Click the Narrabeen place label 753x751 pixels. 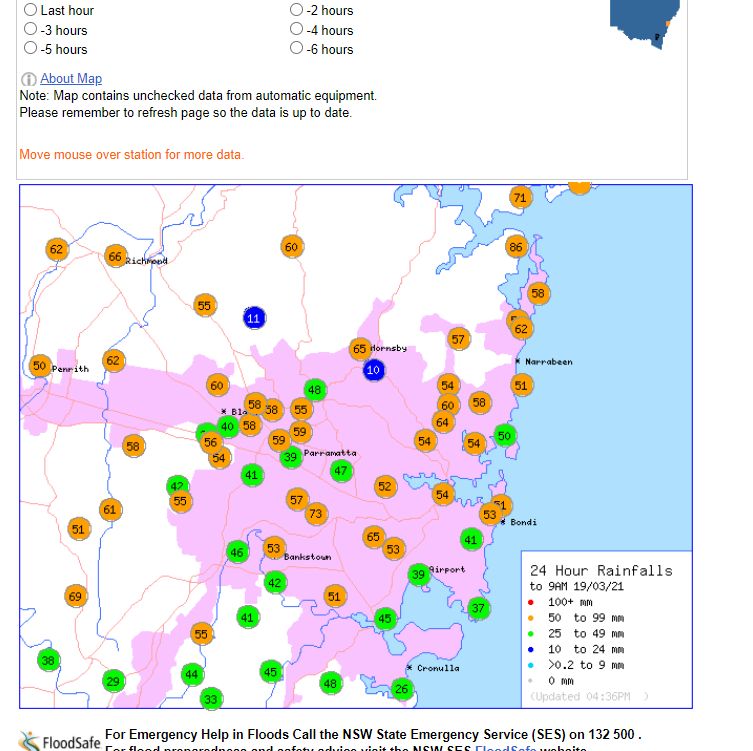click(x=548, y=362)
